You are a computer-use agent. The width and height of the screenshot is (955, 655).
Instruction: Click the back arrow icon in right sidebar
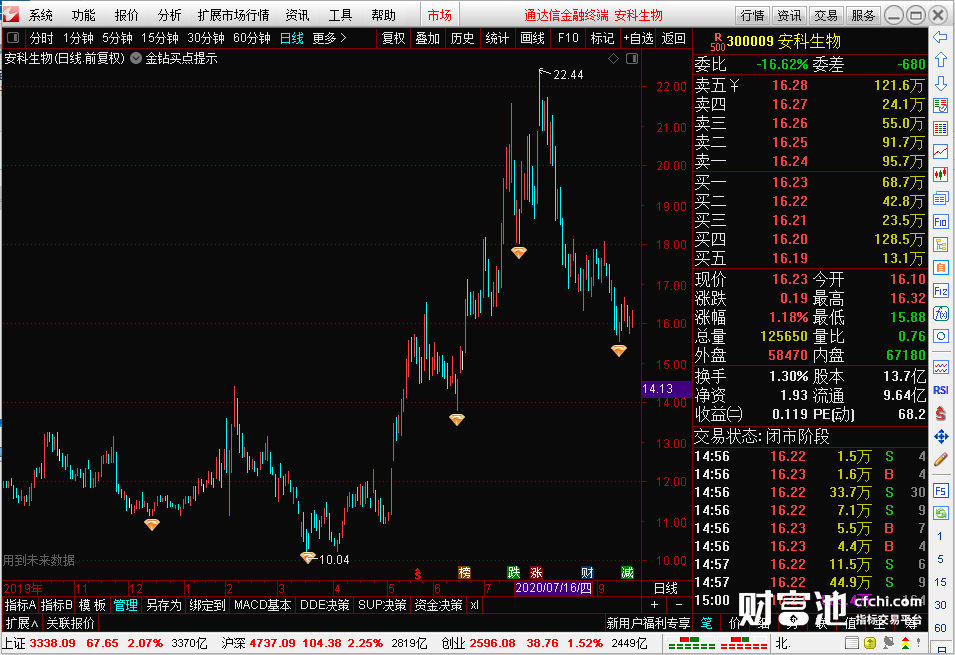click(x=940, y=38)
